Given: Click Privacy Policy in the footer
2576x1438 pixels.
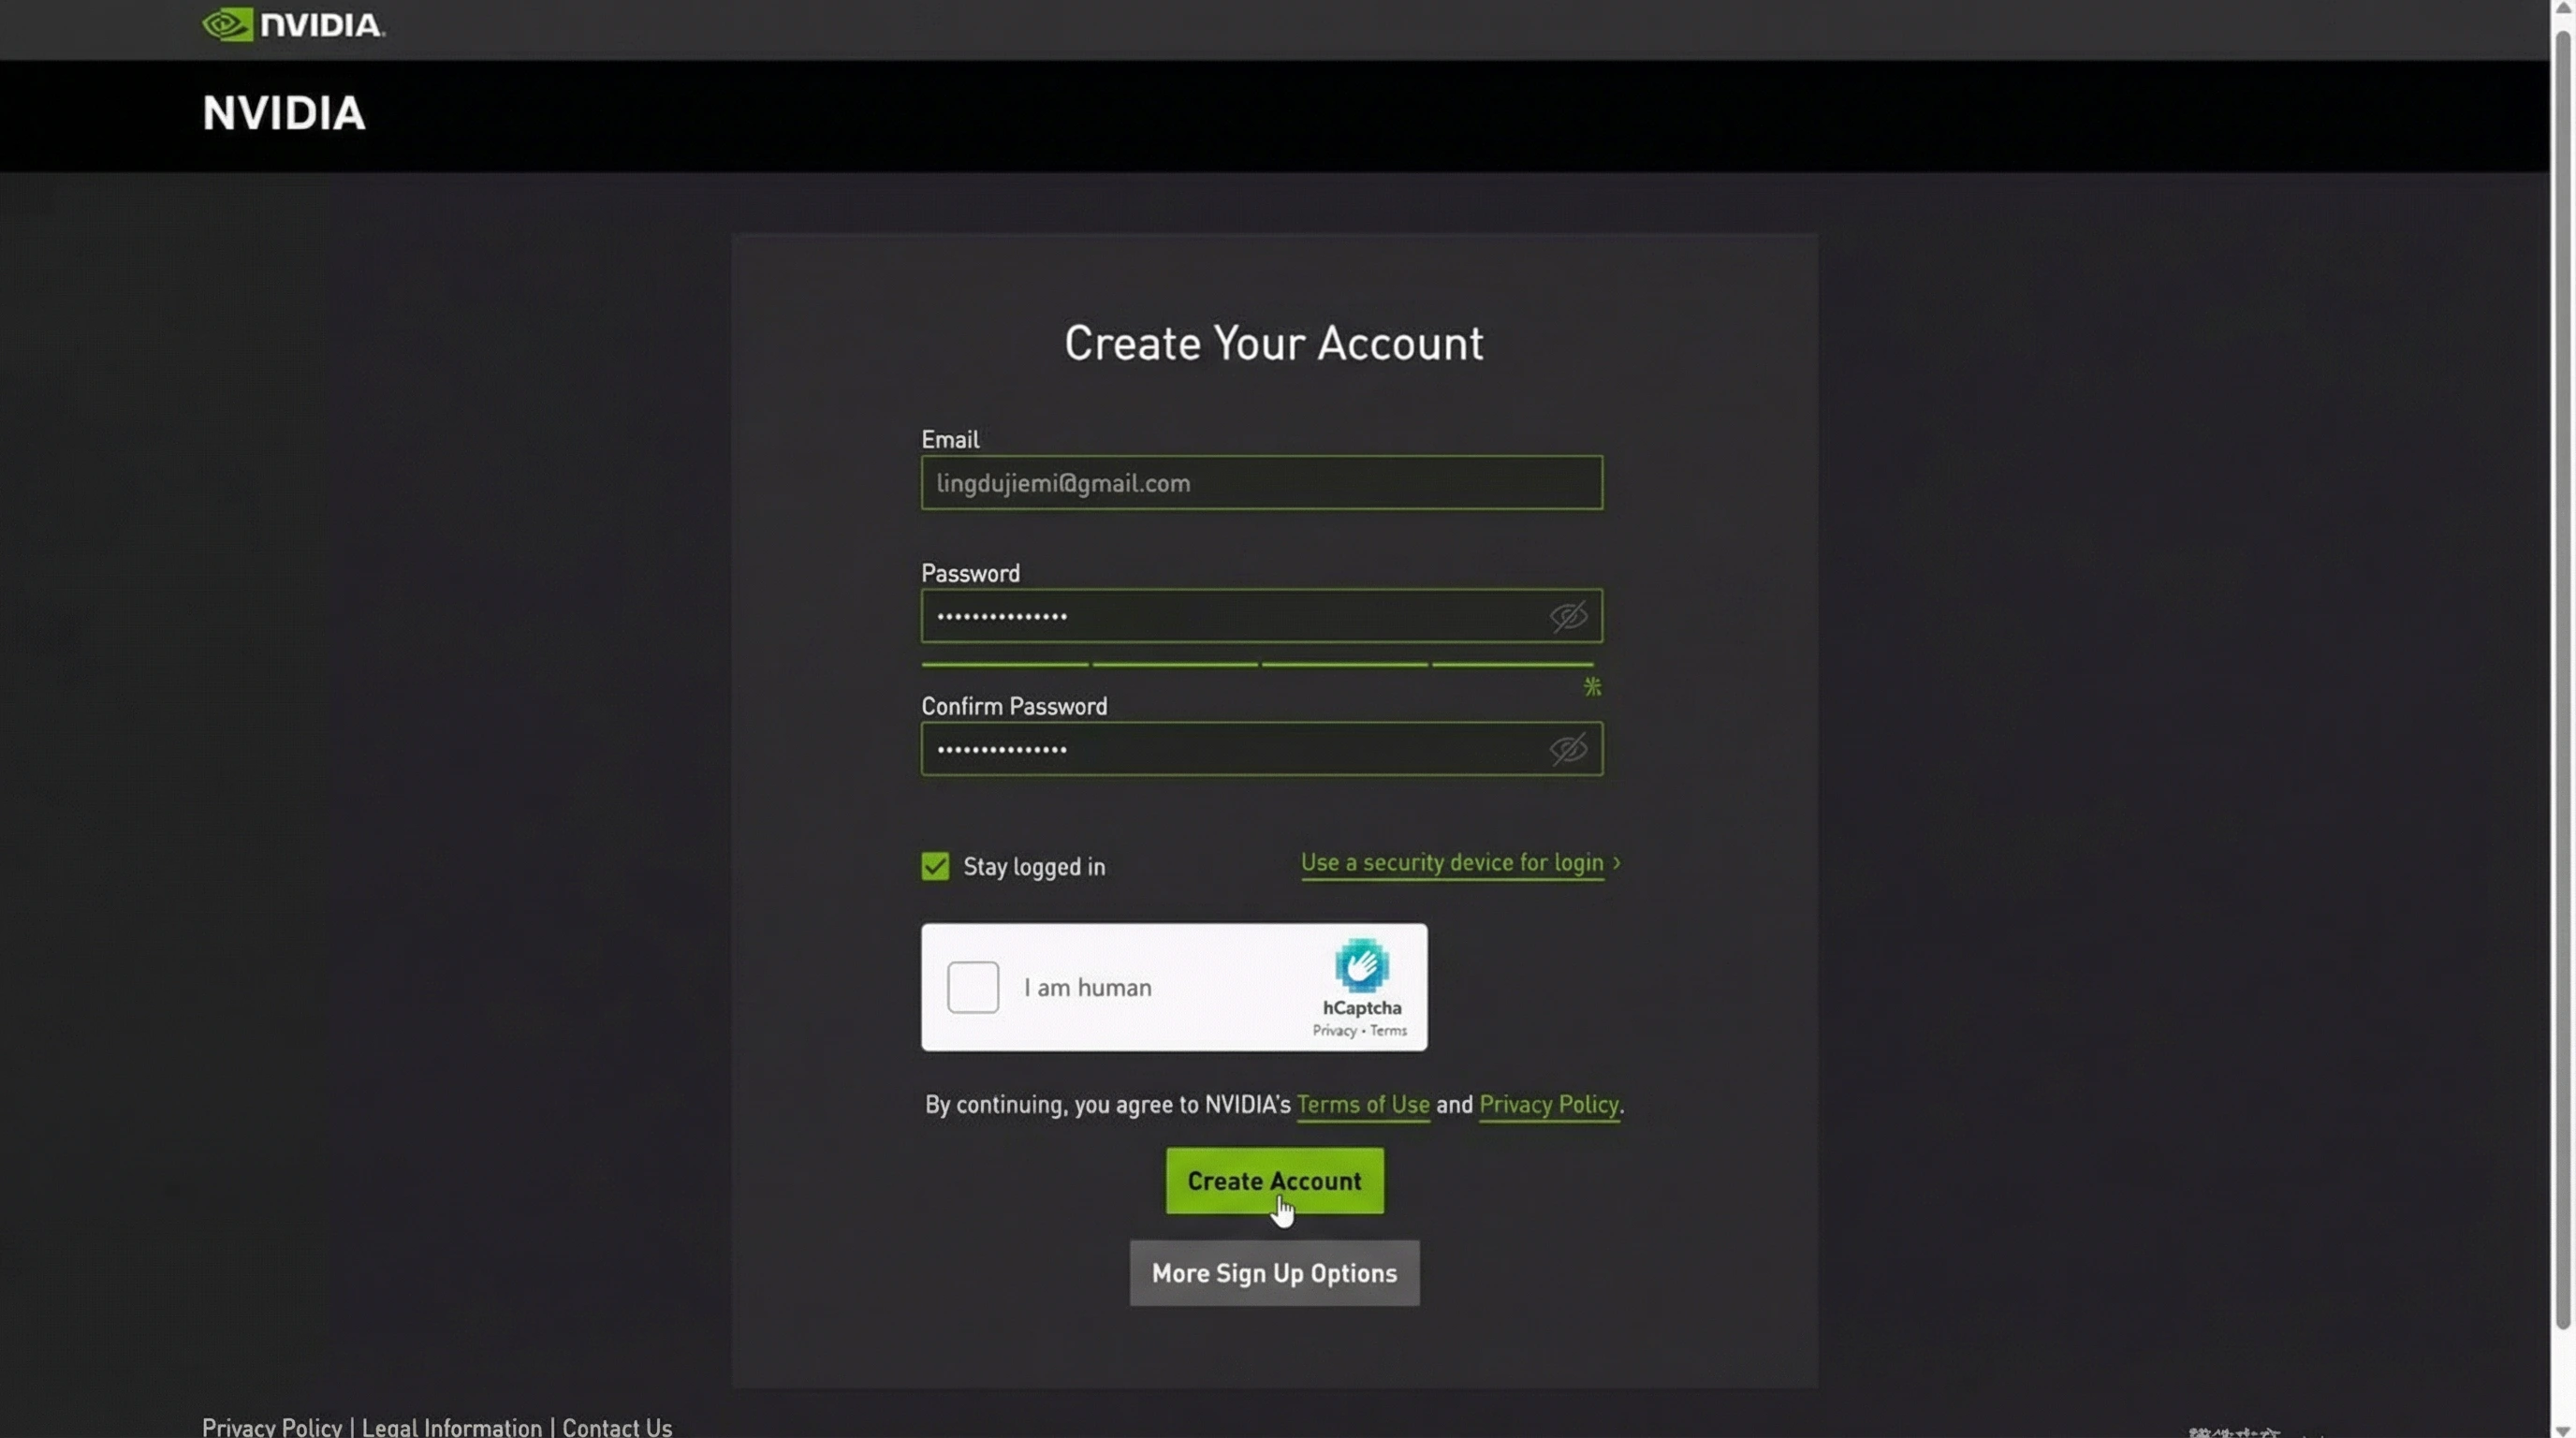Looking at the screenshot, I should (271, 1425).
